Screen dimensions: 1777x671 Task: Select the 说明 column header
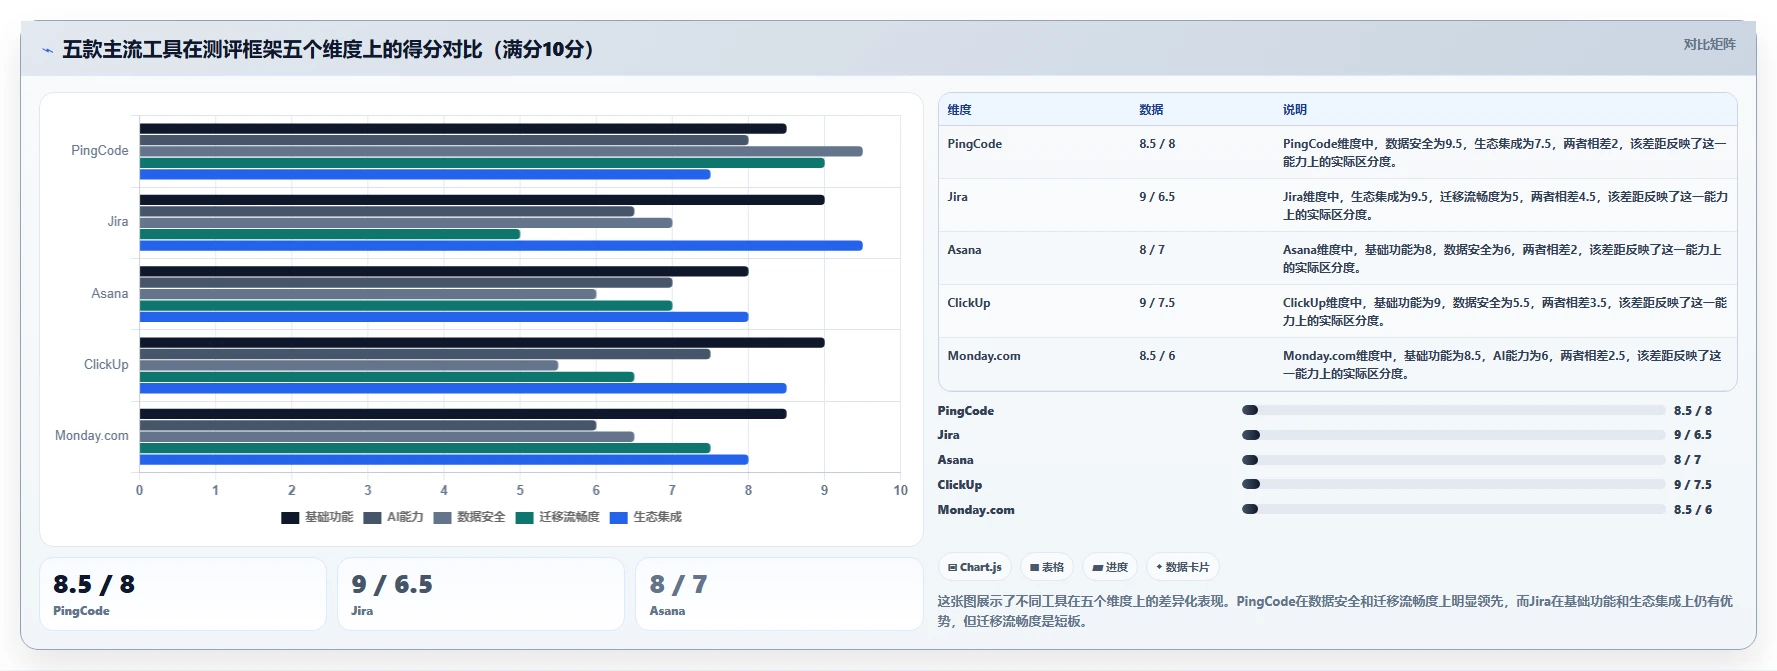[1295, 110]
